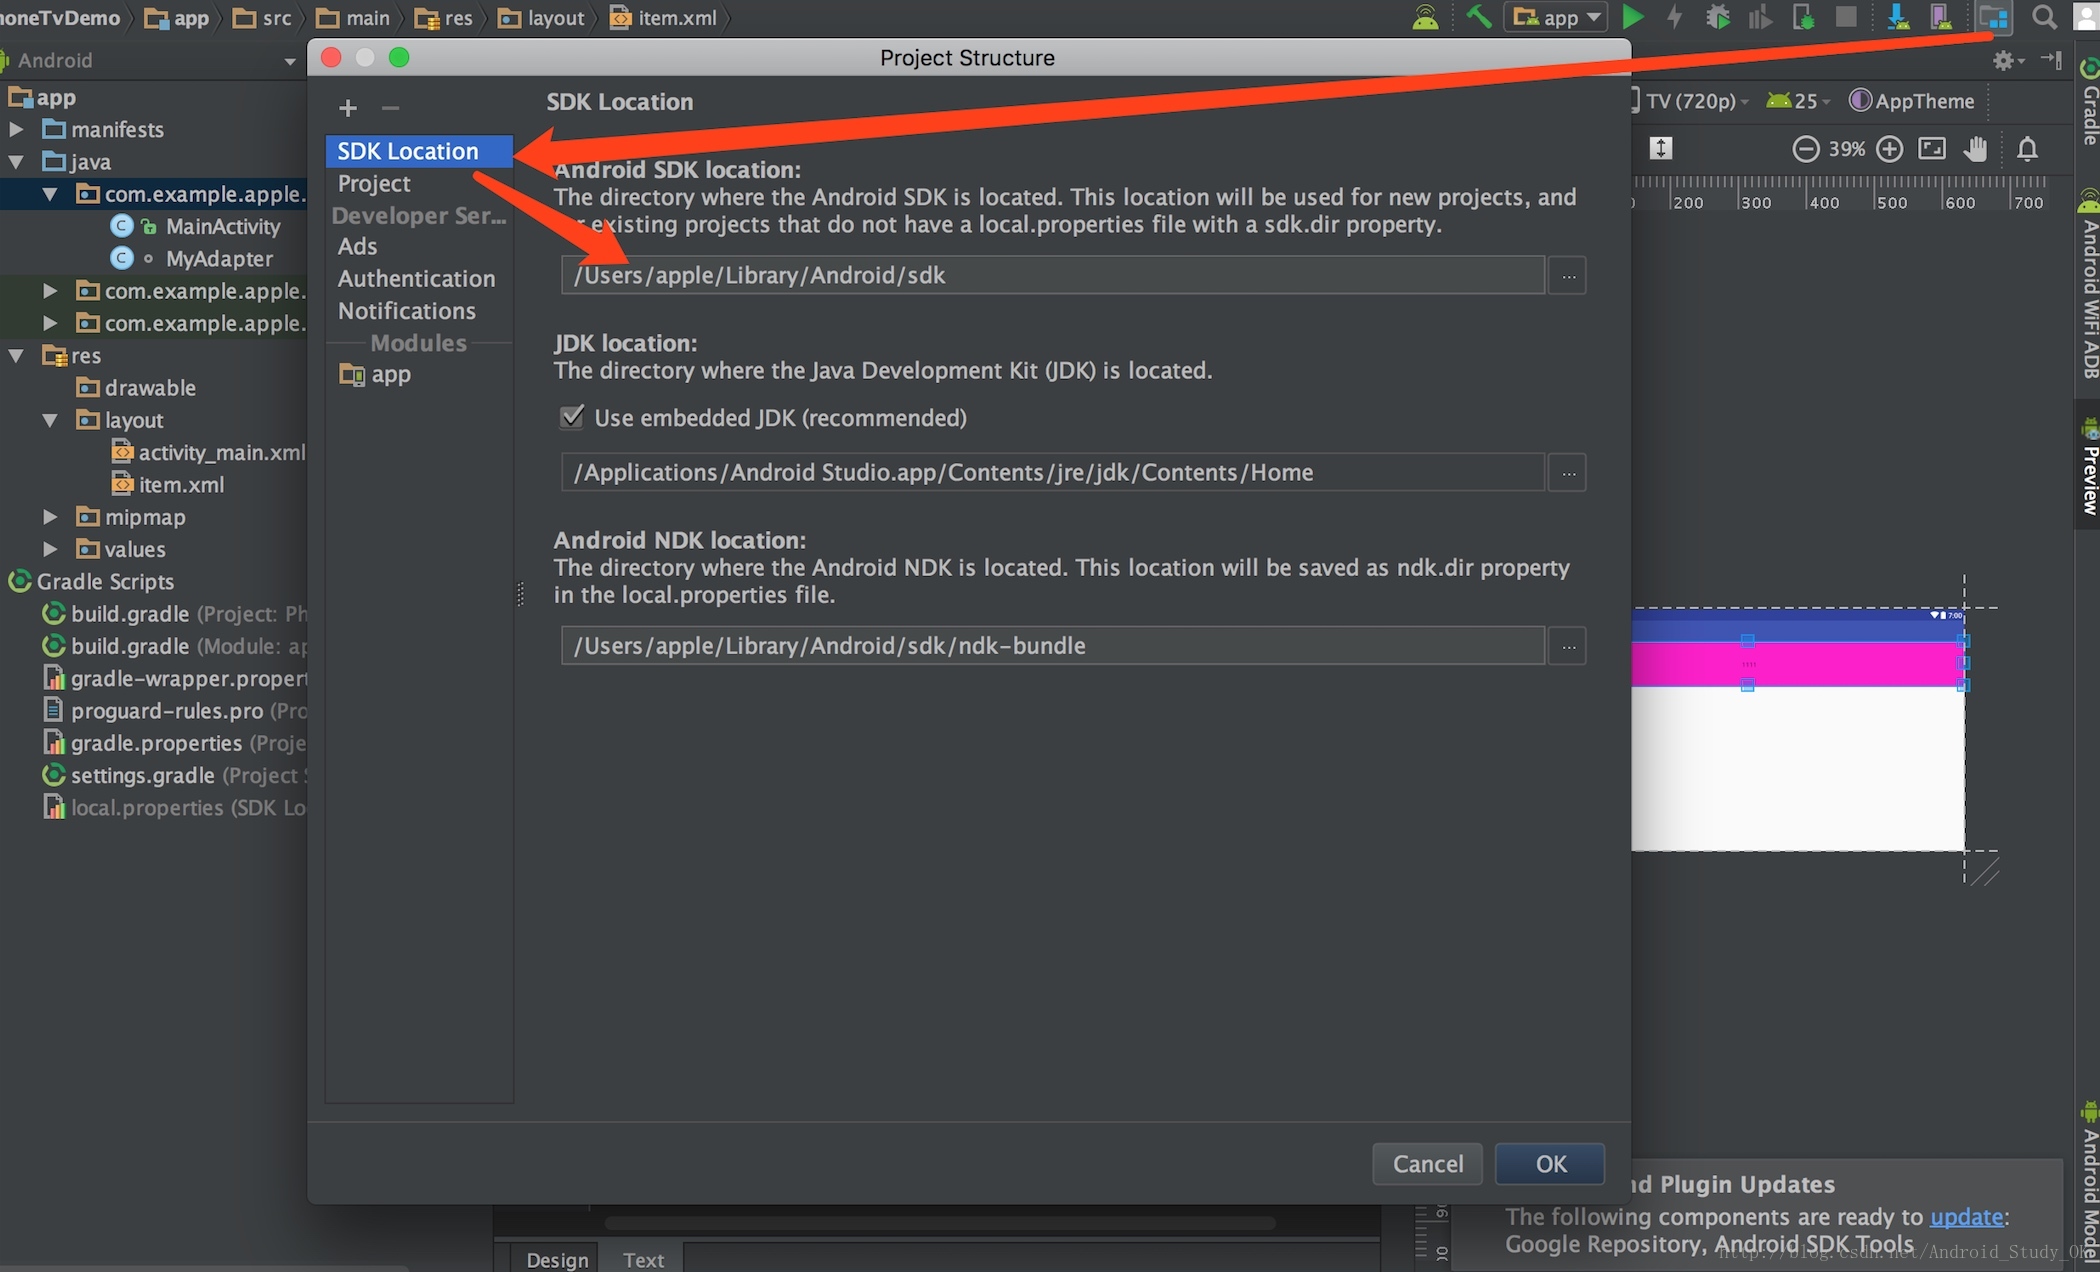The image size is (2100, 1272).
Task: Click OK to confirm SDK settings
Action: click(1551, 1161)
